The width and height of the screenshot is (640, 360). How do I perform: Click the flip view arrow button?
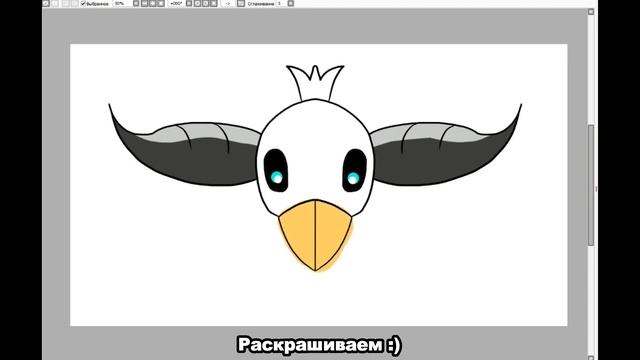click(228, 3)
